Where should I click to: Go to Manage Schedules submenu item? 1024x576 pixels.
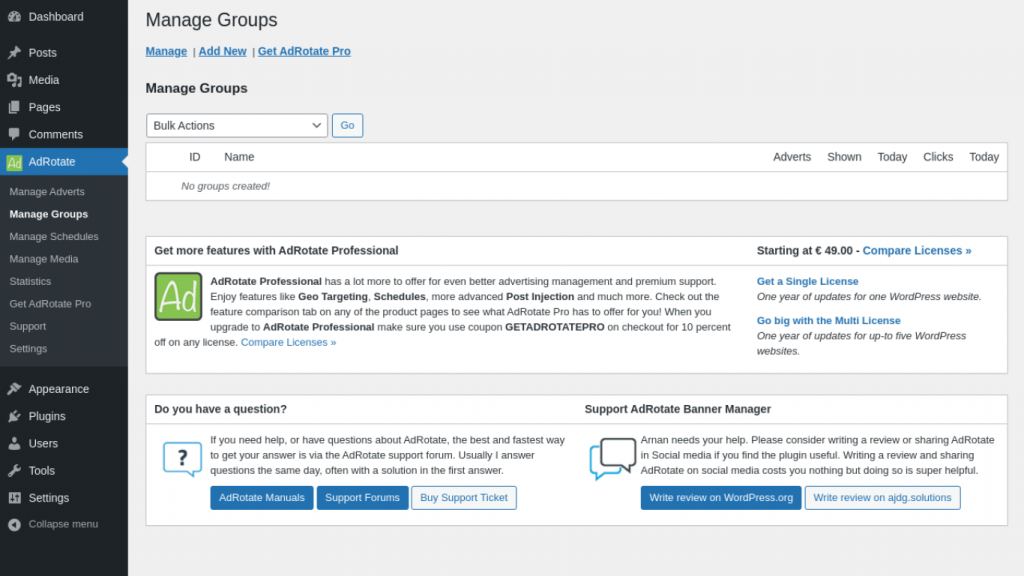54,237
